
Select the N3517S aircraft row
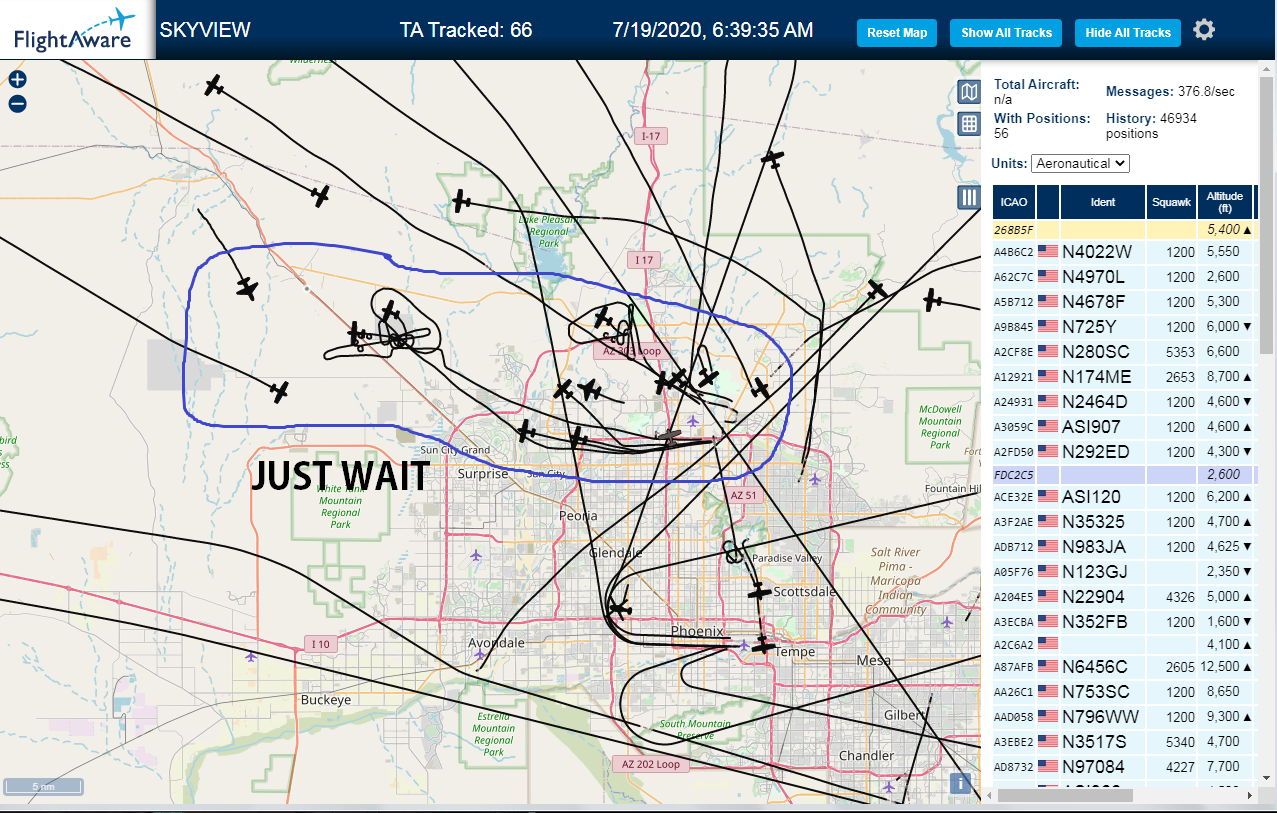[1123, 742]
